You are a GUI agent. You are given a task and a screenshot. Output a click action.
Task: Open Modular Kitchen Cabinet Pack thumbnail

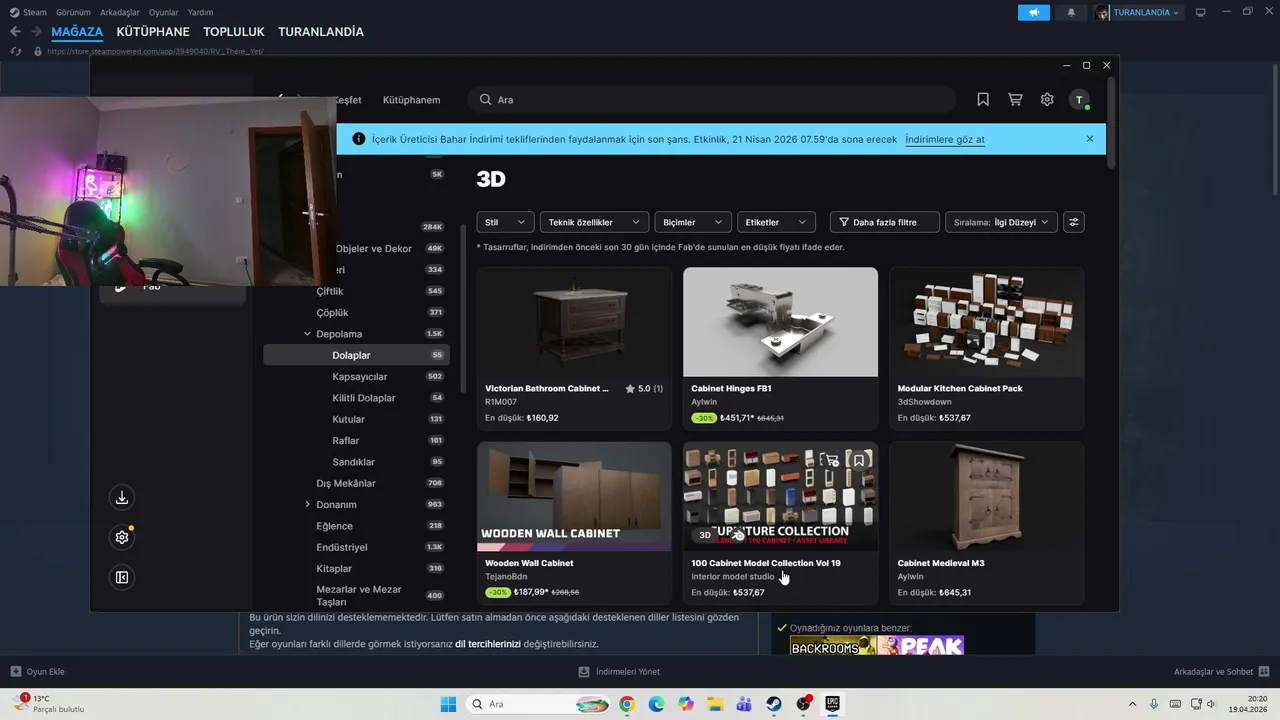click(987, 322)
